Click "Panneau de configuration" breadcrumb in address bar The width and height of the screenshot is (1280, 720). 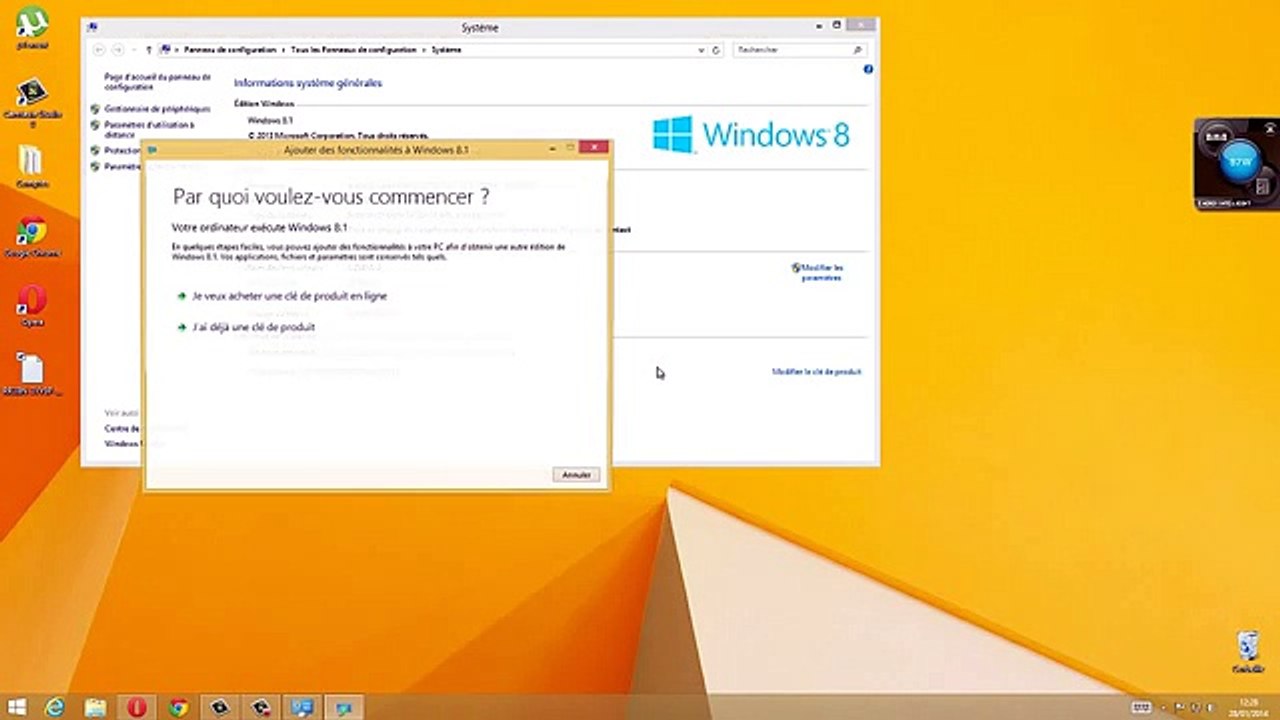(232, 49)
